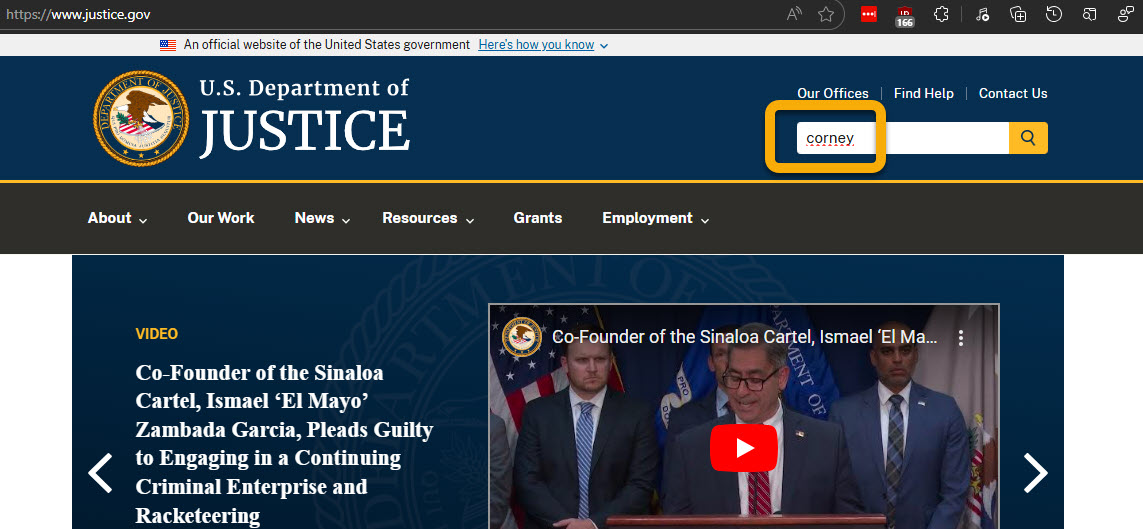Viewport: 1143px width, 529px height.
Task: Expand the Here's how you know chevron
Action: tap(604, 46)
